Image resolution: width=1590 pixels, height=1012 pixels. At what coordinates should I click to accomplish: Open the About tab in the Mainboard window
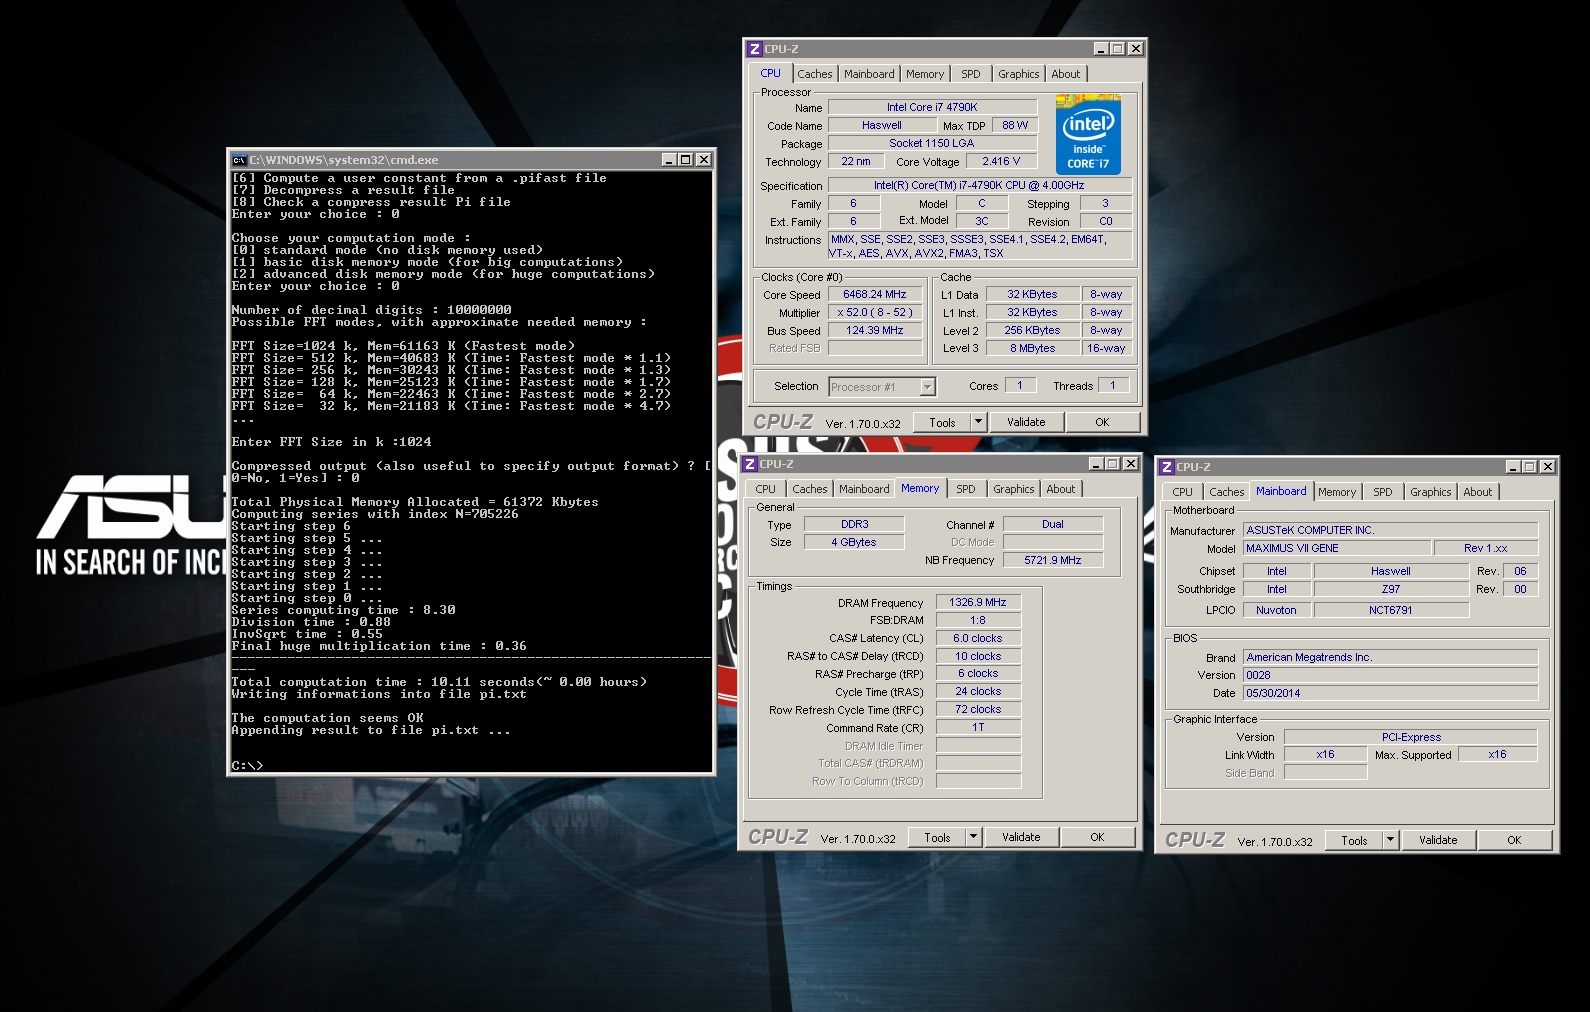1477,492
